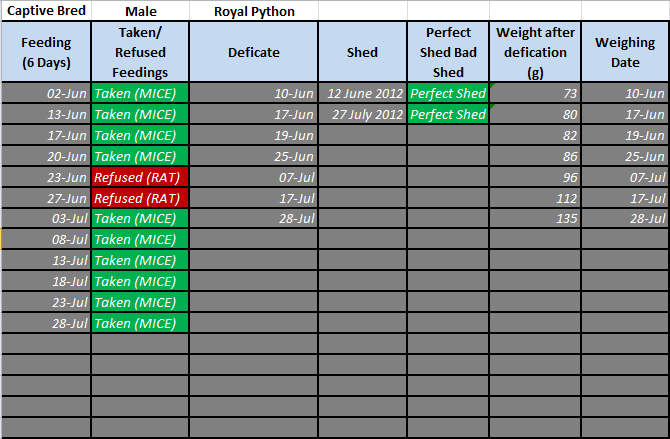Click the weight cell showing 135
670x439 pixels.
click(535, 218)
